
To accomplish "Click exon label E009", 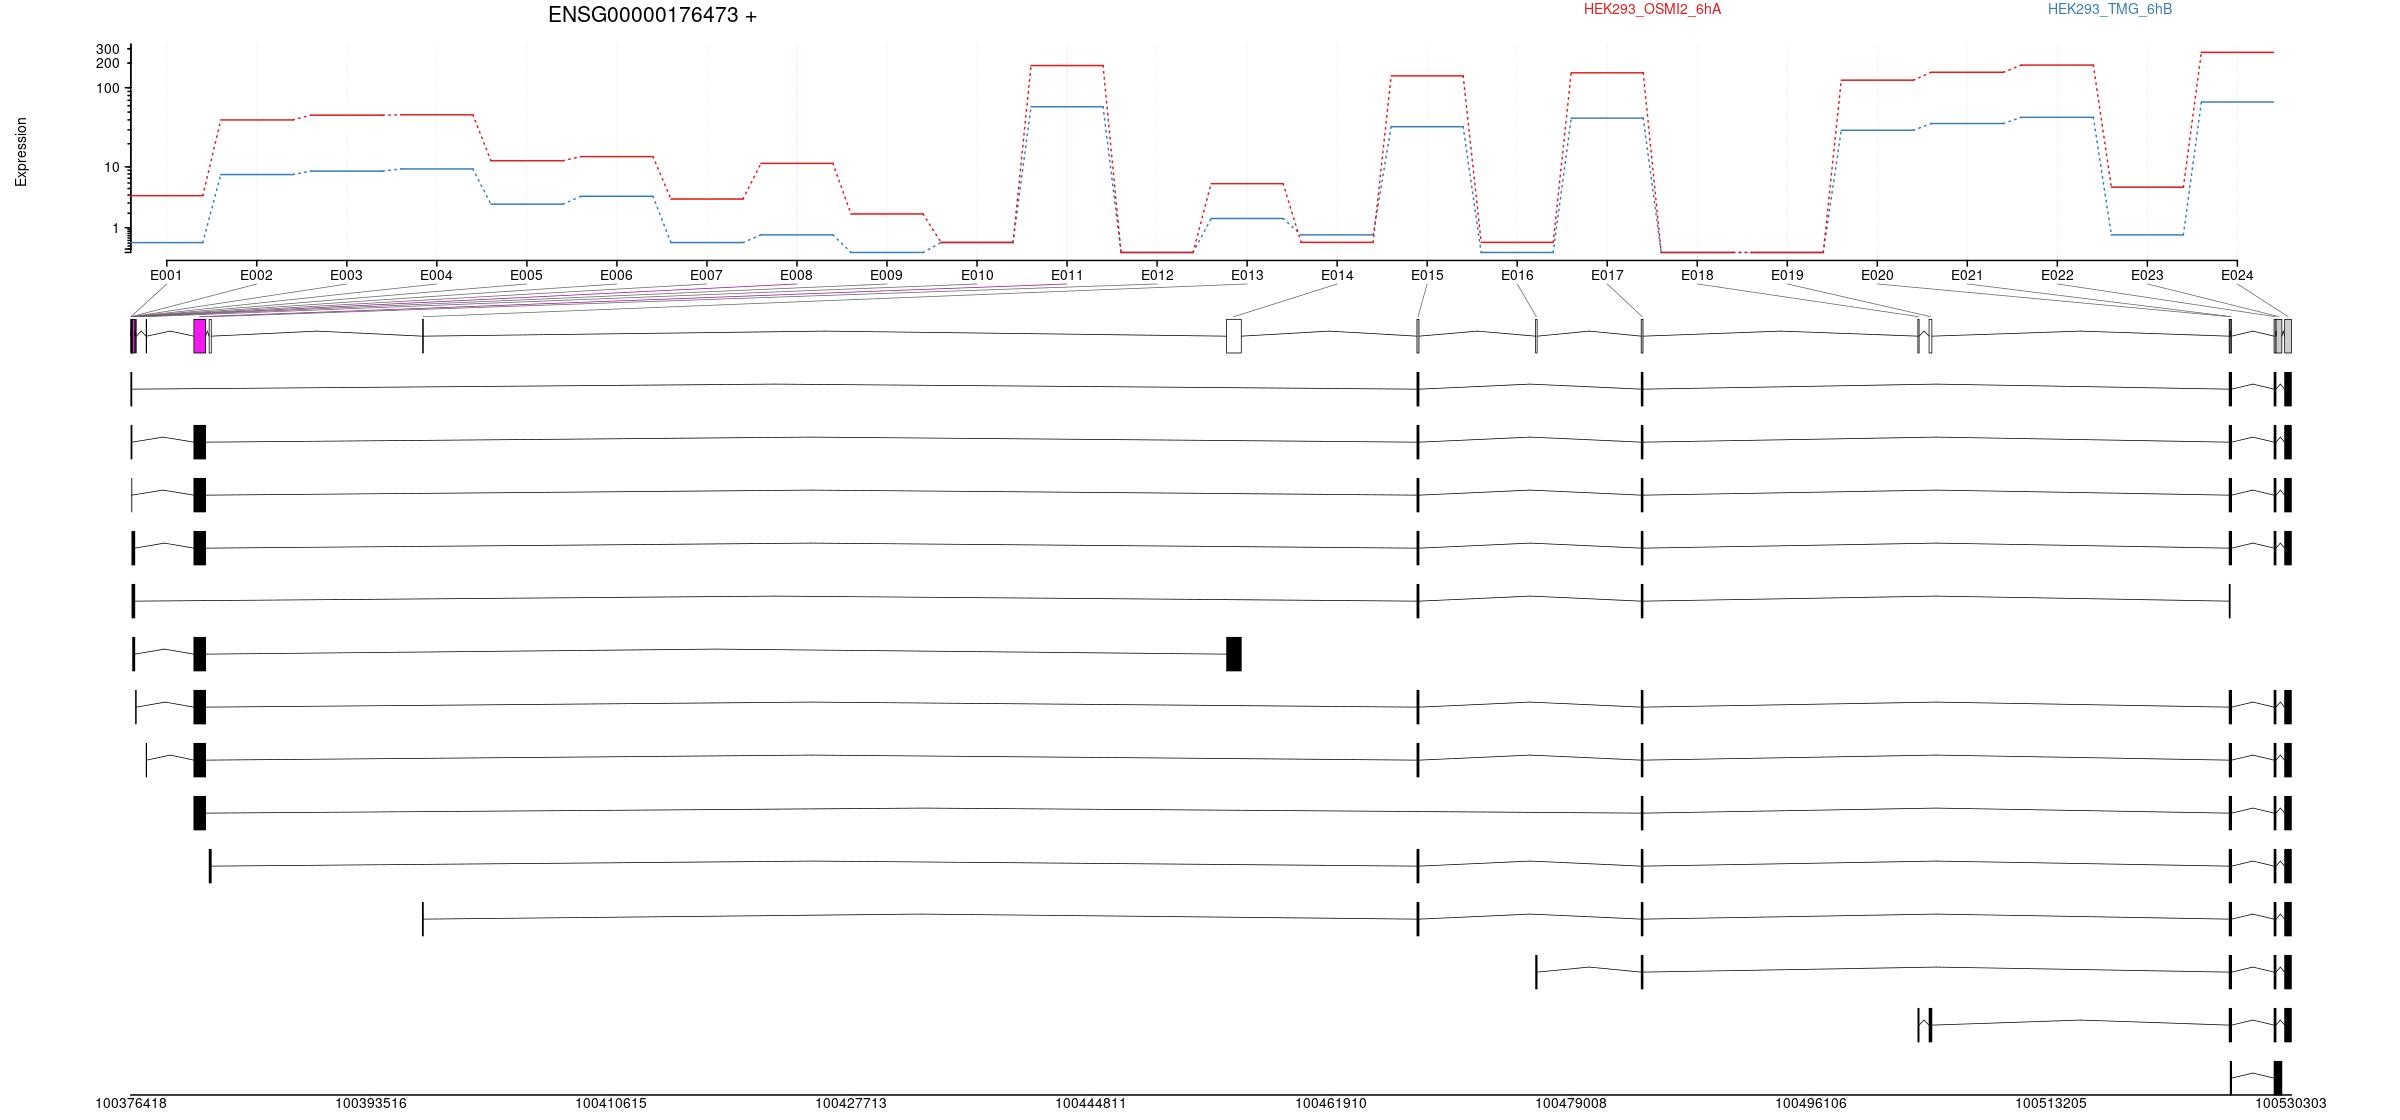I will pos(886,275).
